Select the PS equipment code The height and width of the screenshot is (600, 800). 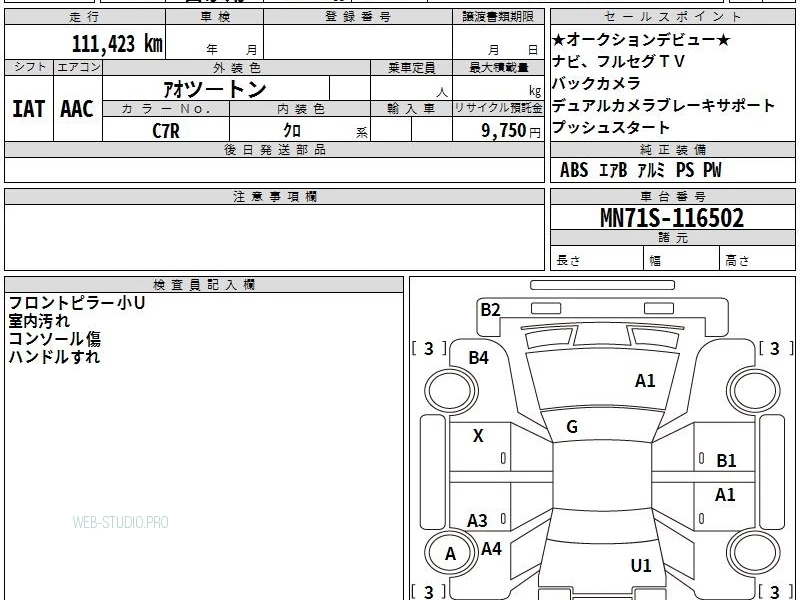[685, 170]
